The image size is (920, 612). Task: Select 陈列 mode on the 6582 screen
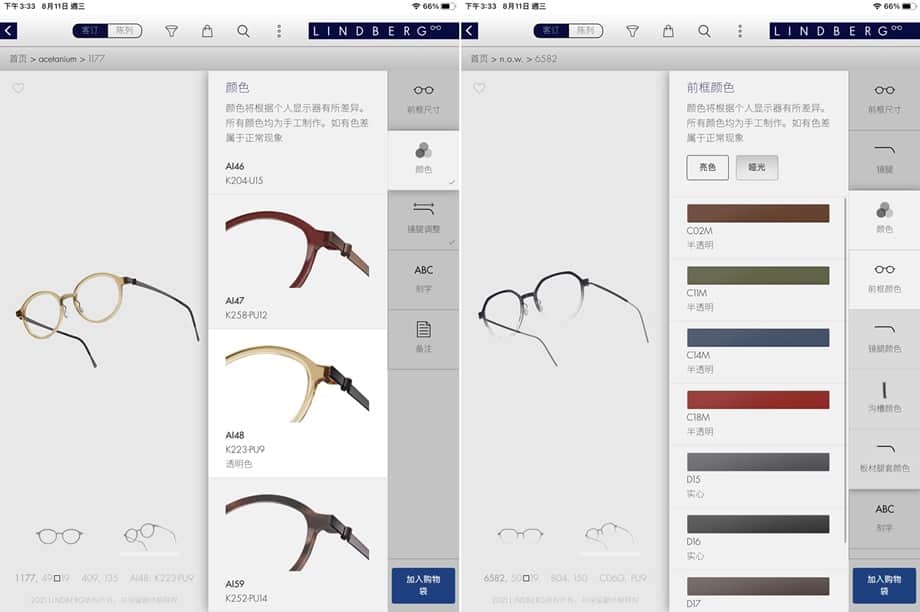[x=586, y=31]
